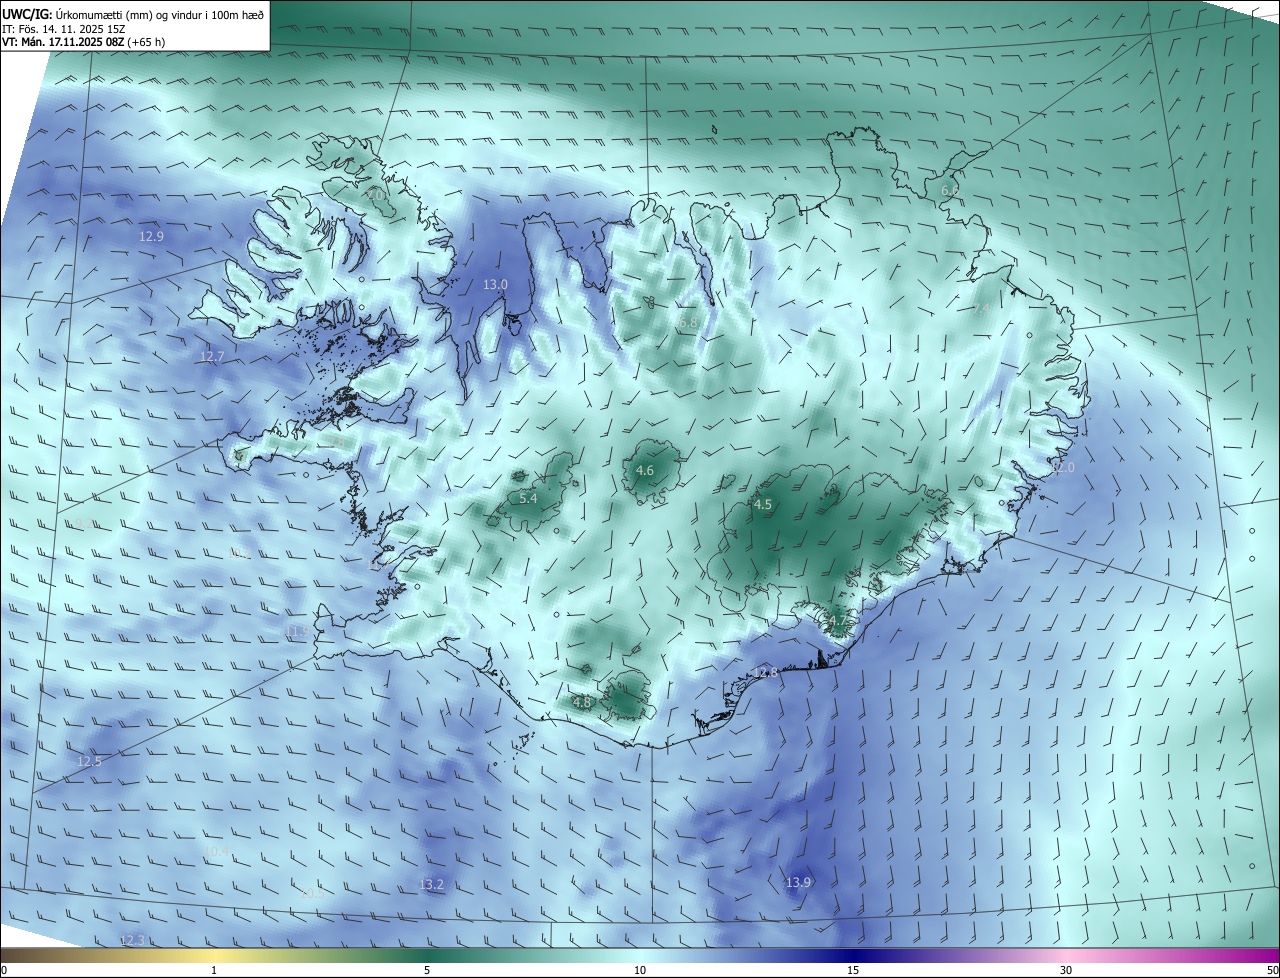The height and width of the screenshot is (978, 1280).
Task: Click the 1 tick label on the color scale
Action: pyautogui.click(x=214, y=970)
